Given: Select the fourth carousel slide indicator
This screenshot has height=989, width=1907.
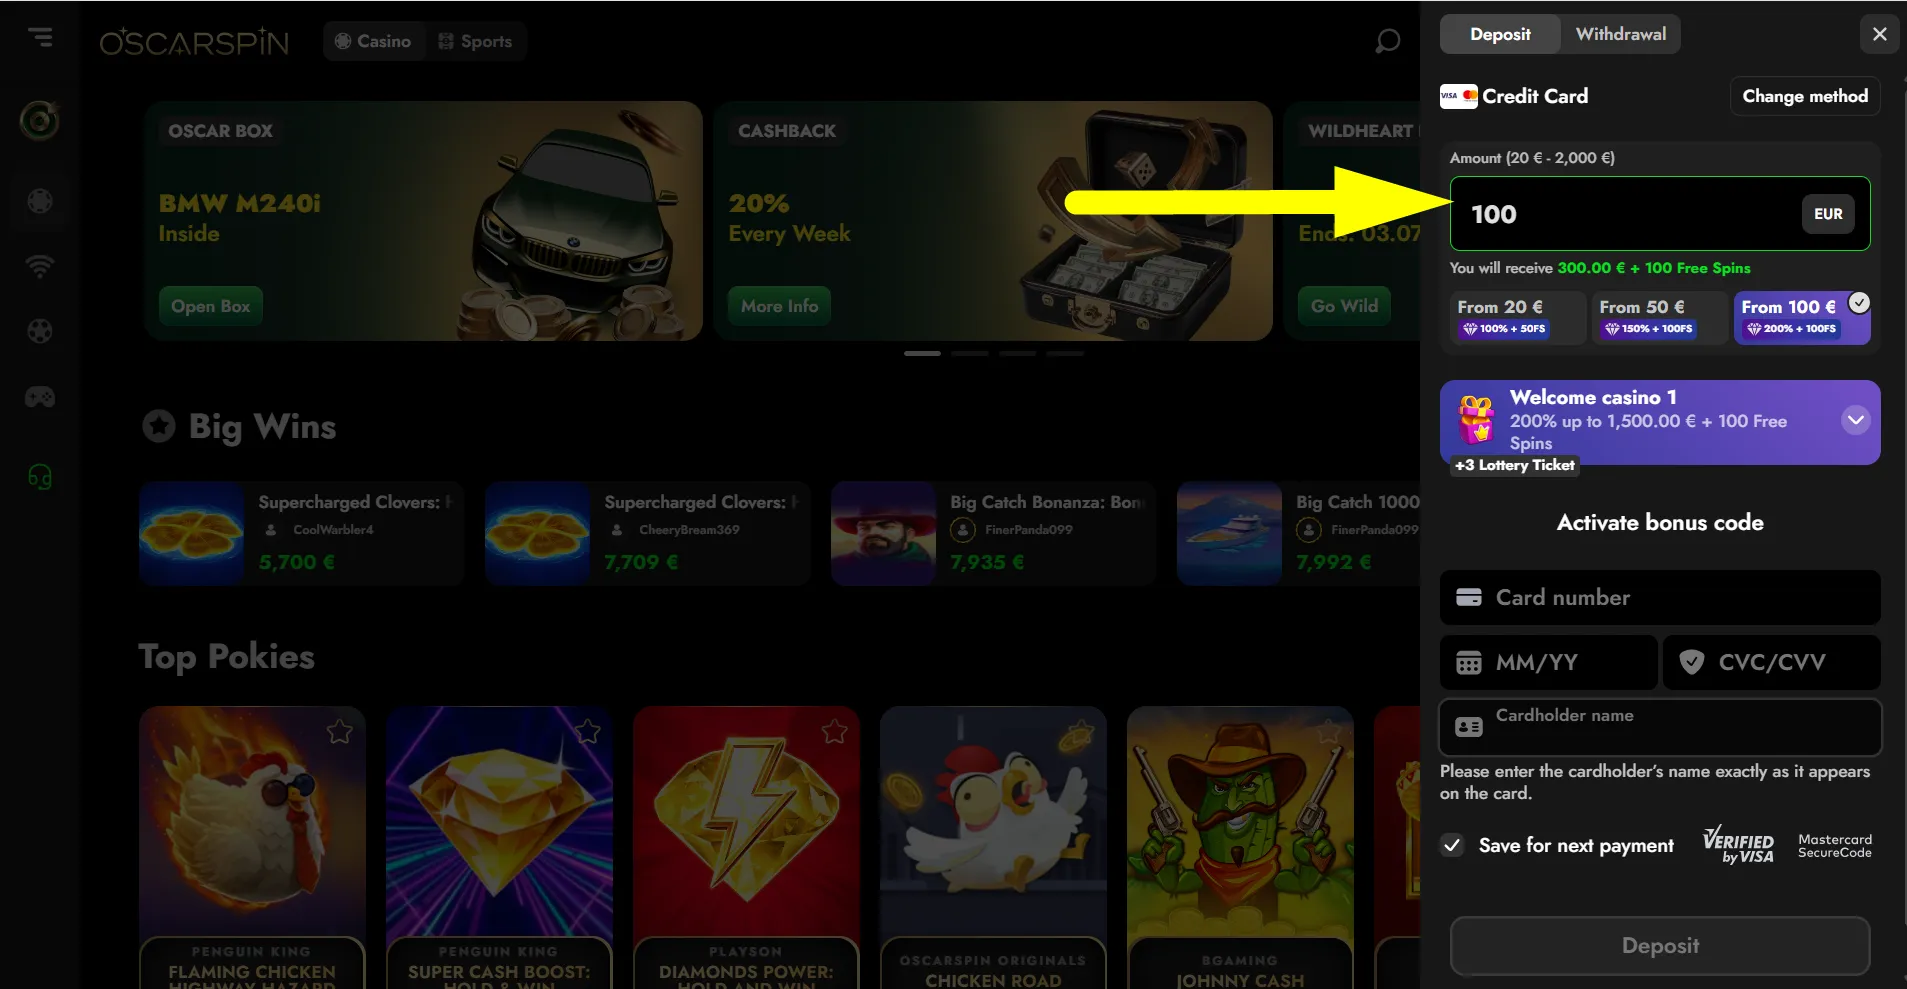Looking at the screenshot, I should coord(1065,353).
